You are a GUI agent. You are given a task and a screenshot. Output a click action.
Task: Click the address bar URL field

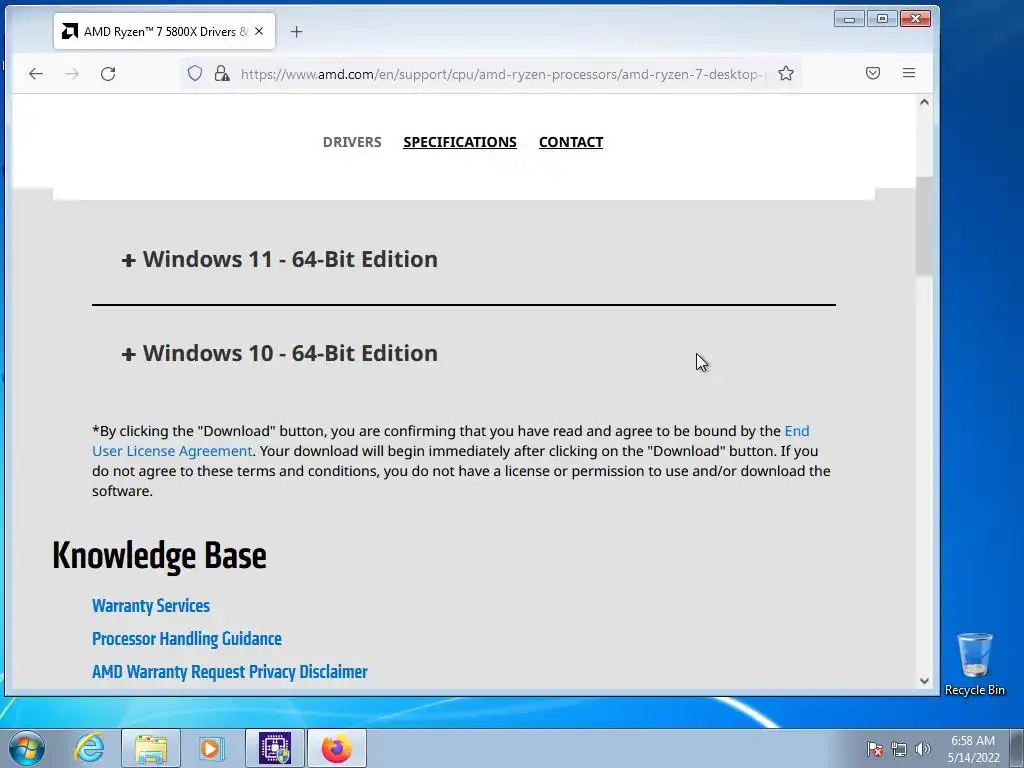500,74
